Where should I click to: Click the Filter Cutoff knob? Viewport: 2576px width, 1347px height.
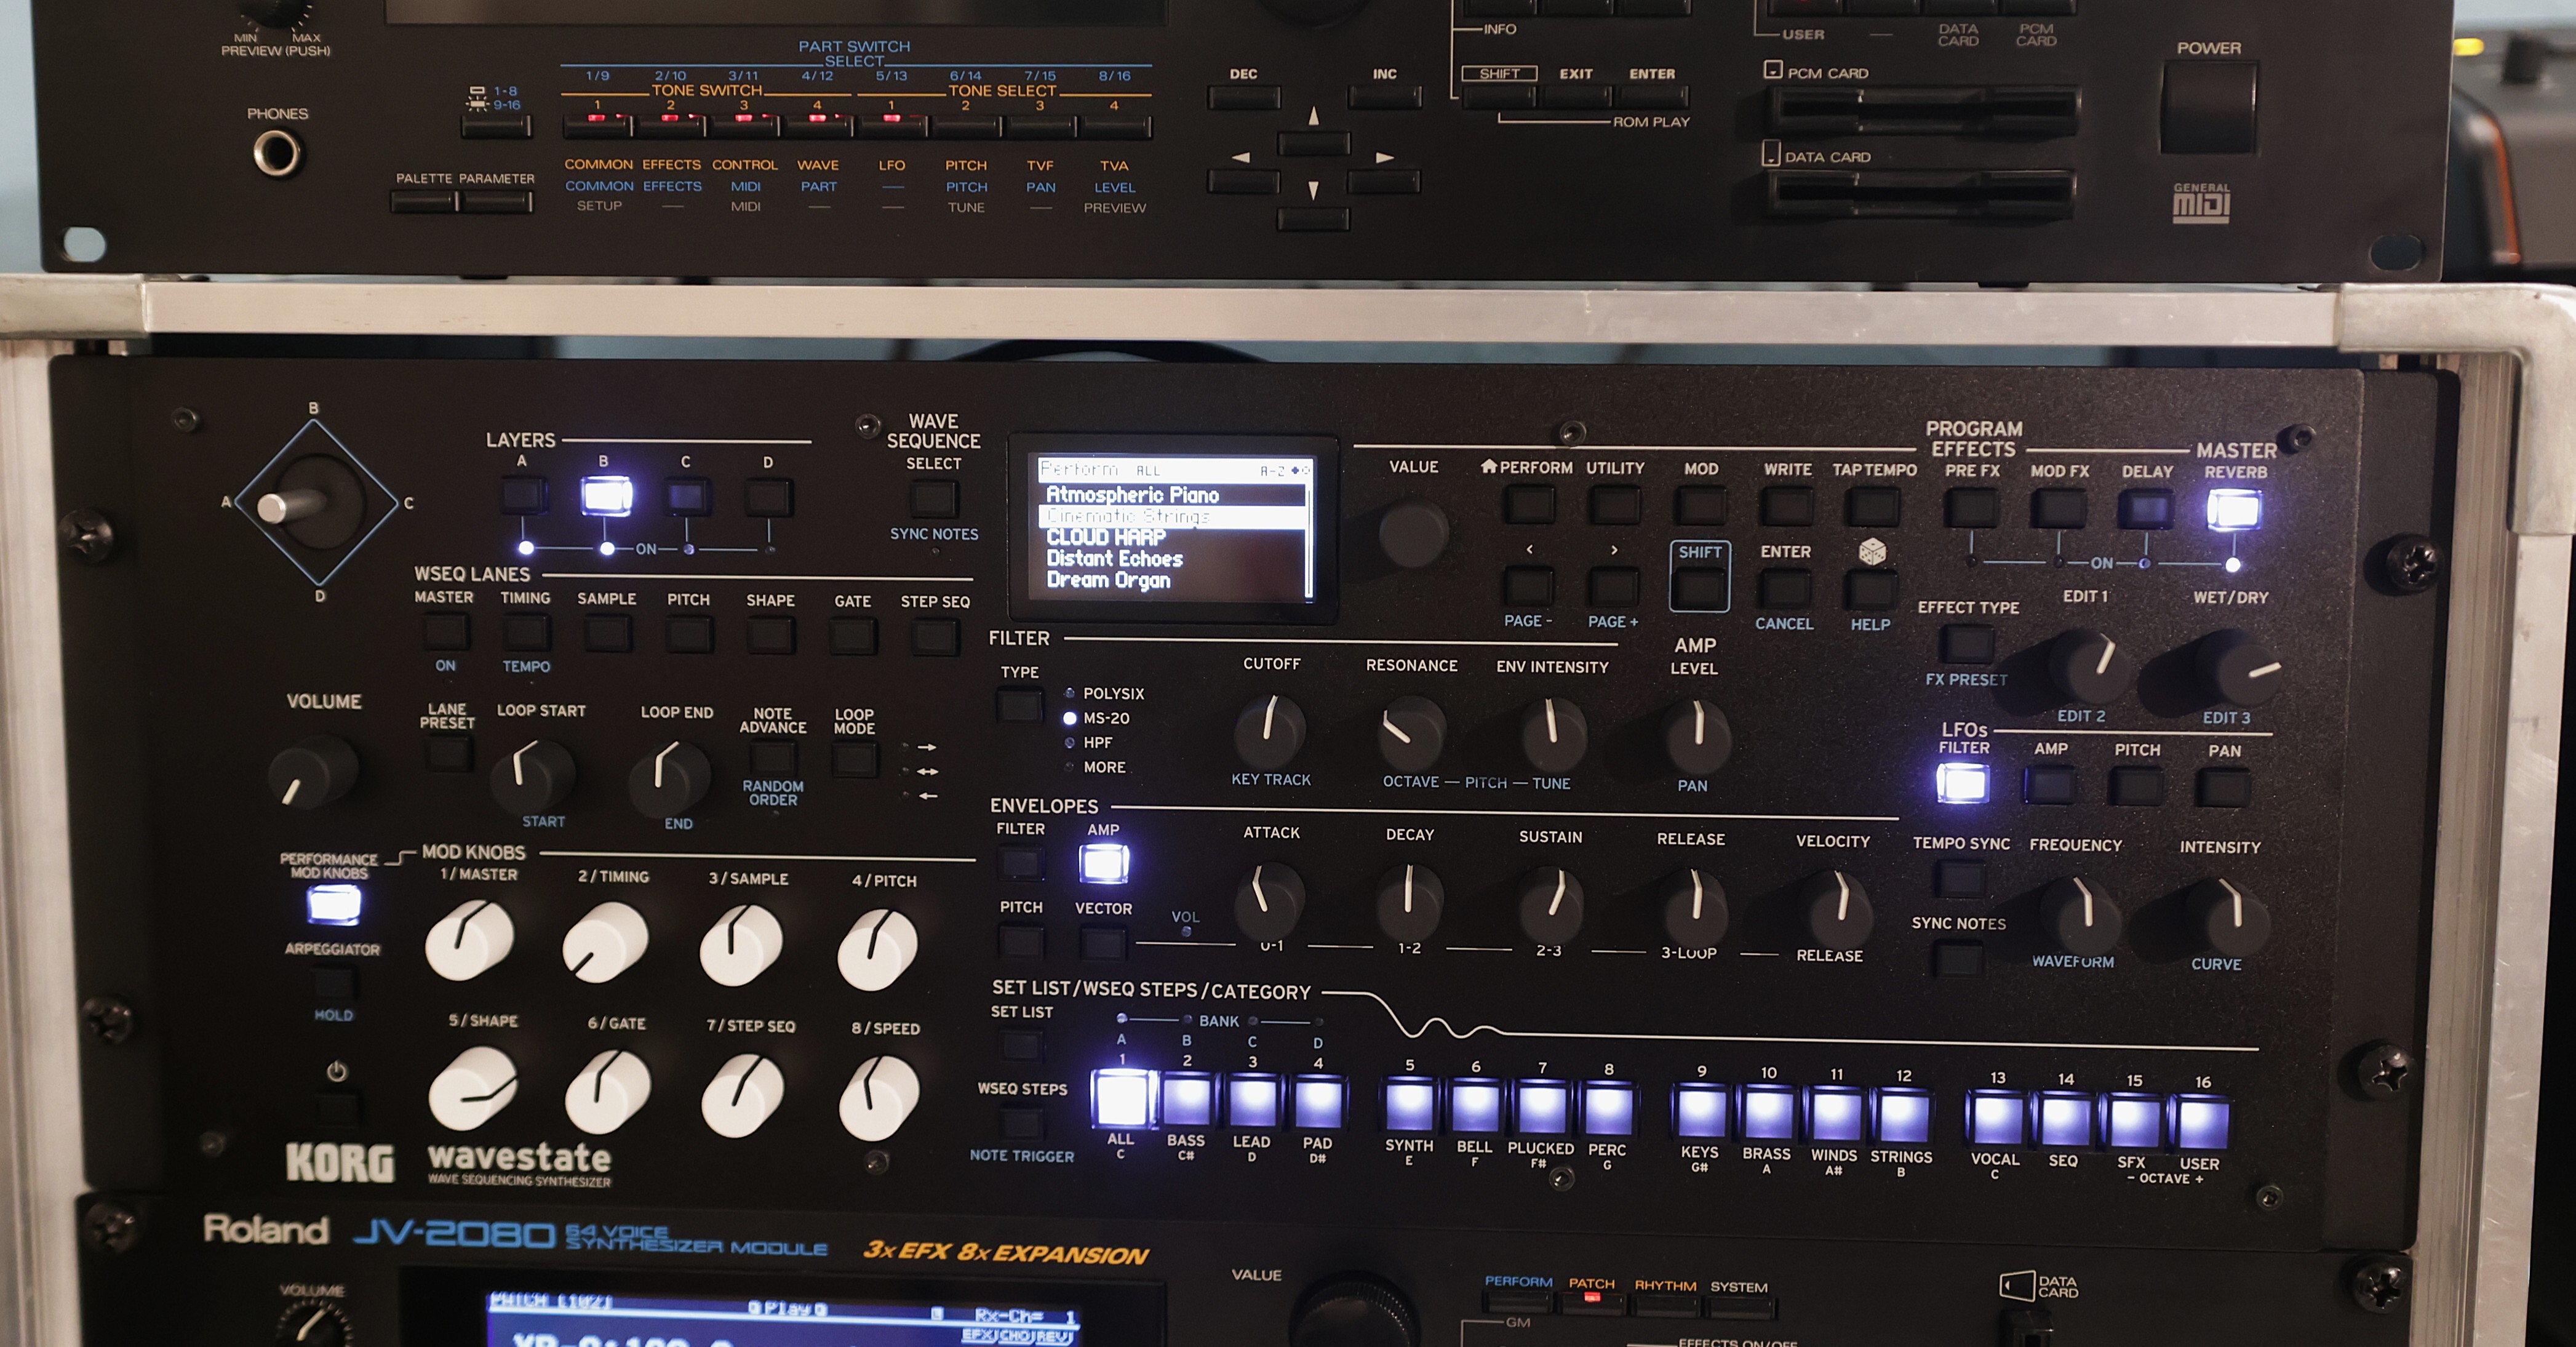(x=1270, y=731)
